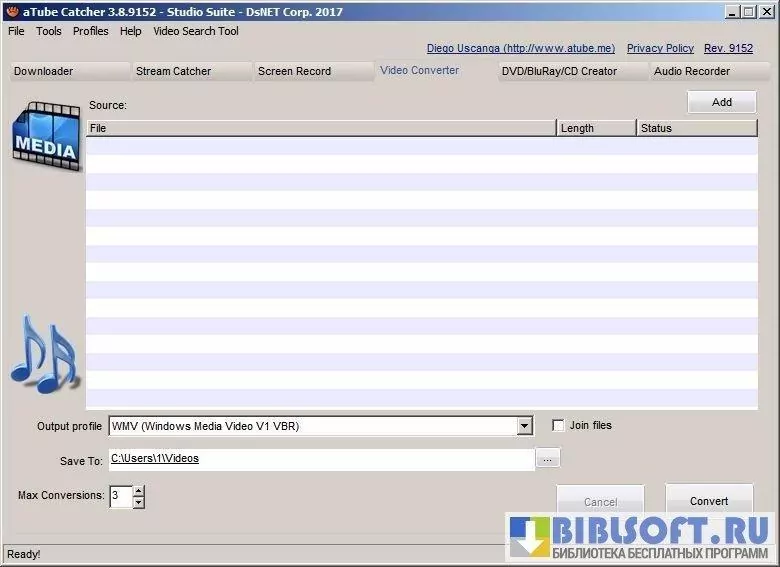Open the Profiles menu
The height and width of the screenshot is (567, 780).
(91, 31)
